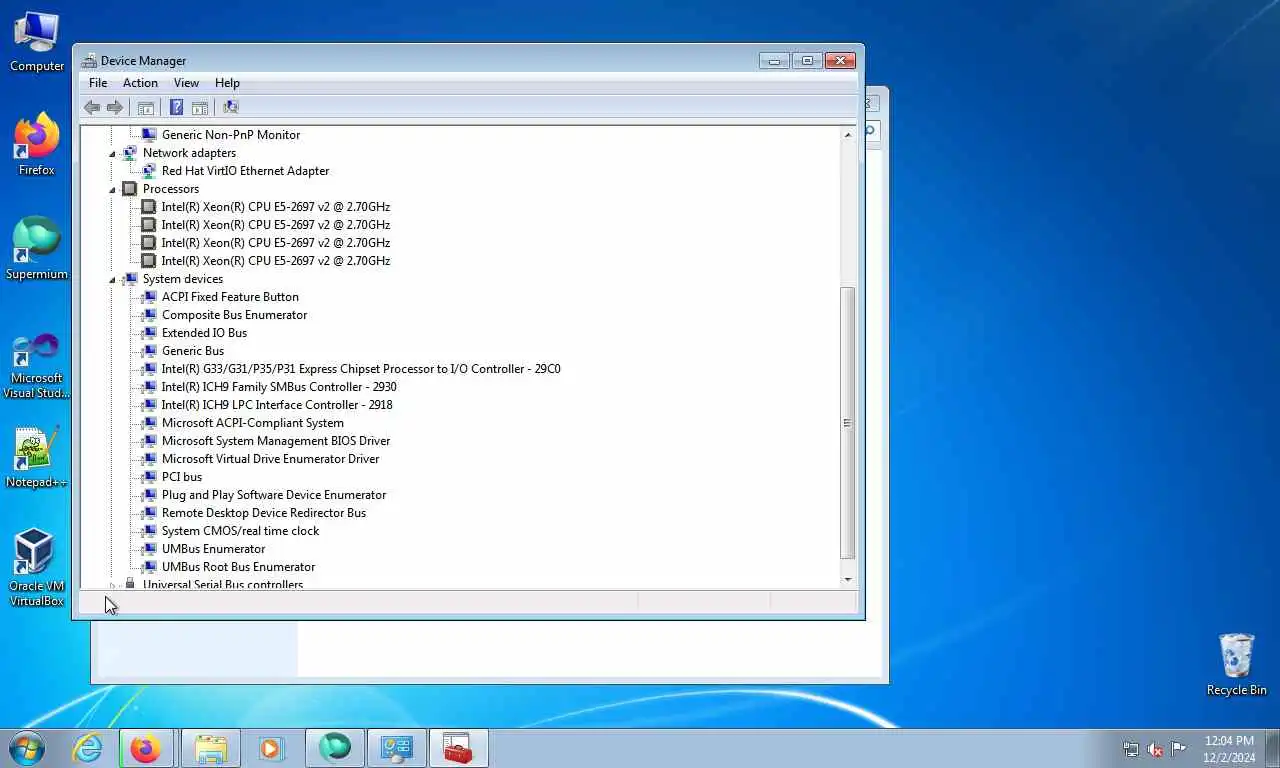
Task: Click the Scan for hardware changes icon
Action: pyautogui.click(x=231, y=107)
